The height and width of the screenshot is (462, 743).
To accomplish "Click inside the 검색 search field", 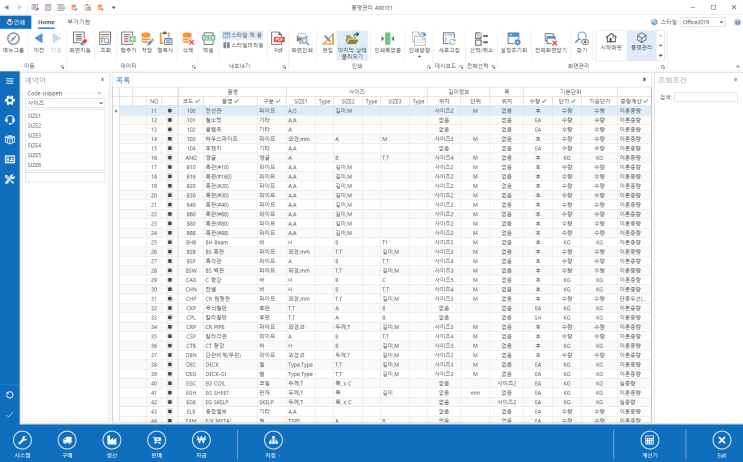I will 706,97.
